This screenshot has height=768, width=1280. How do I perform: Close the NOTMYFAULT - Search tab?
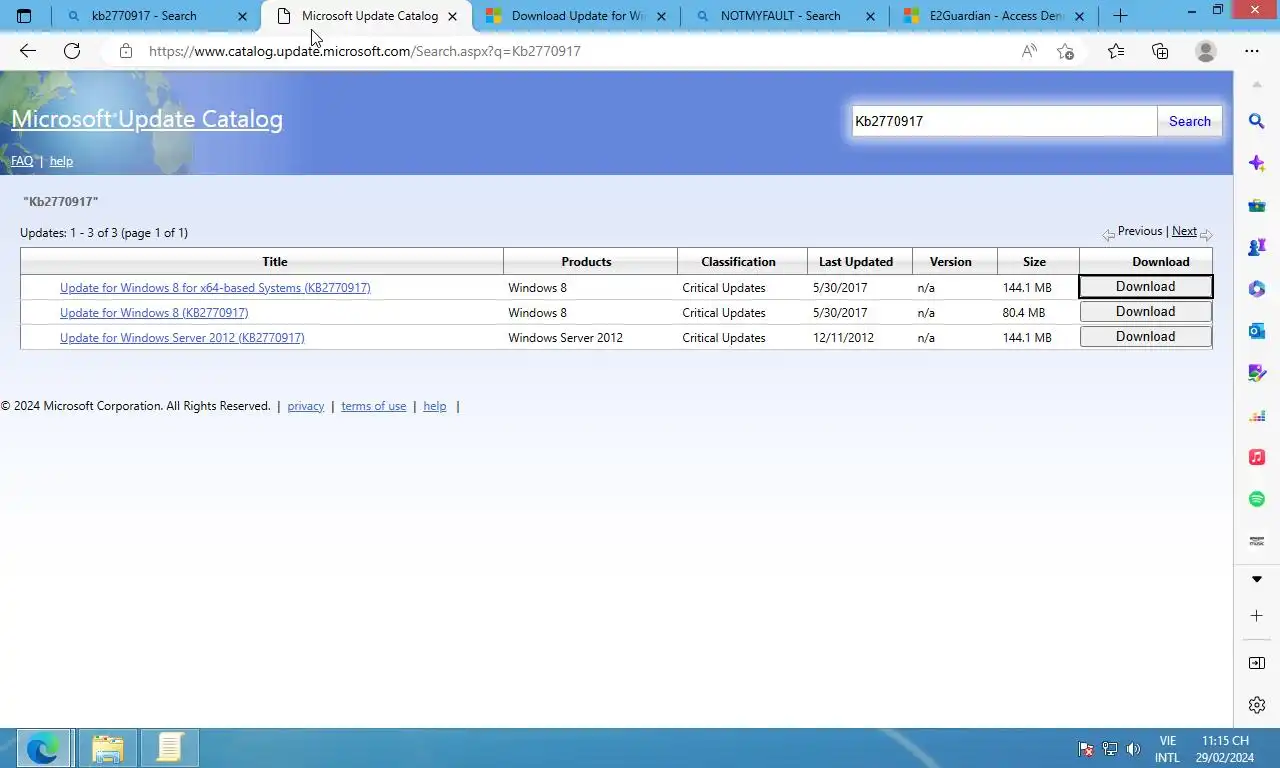tap(870, 16)
